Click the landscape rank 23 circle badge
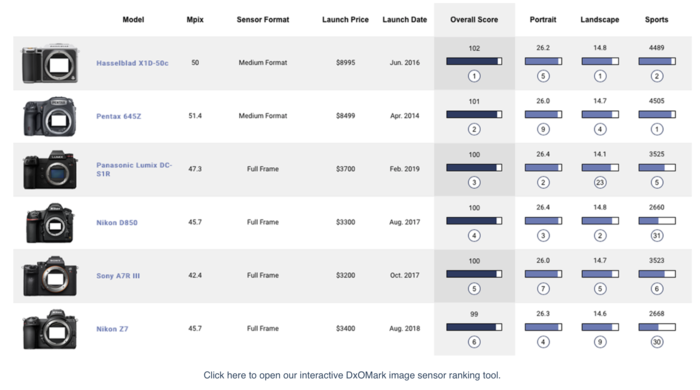 tap(600, 183)
